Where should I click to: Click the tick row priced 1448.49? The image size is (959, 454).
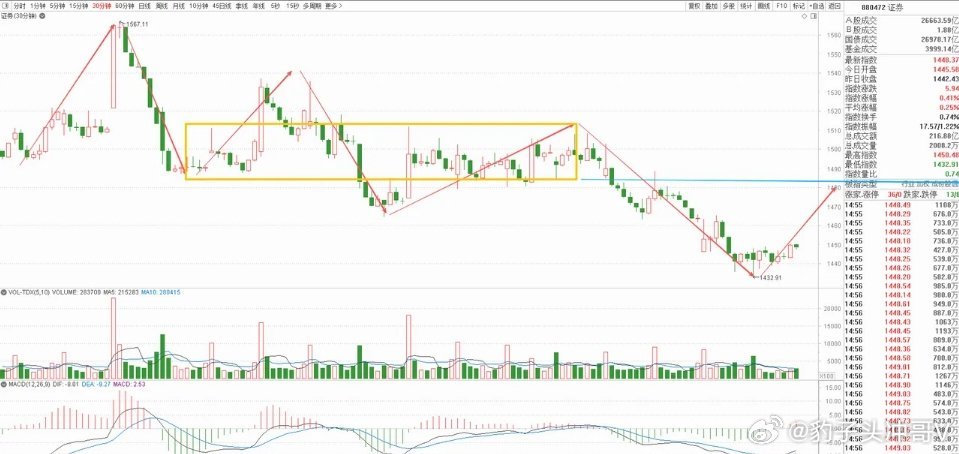pos(902,205)
